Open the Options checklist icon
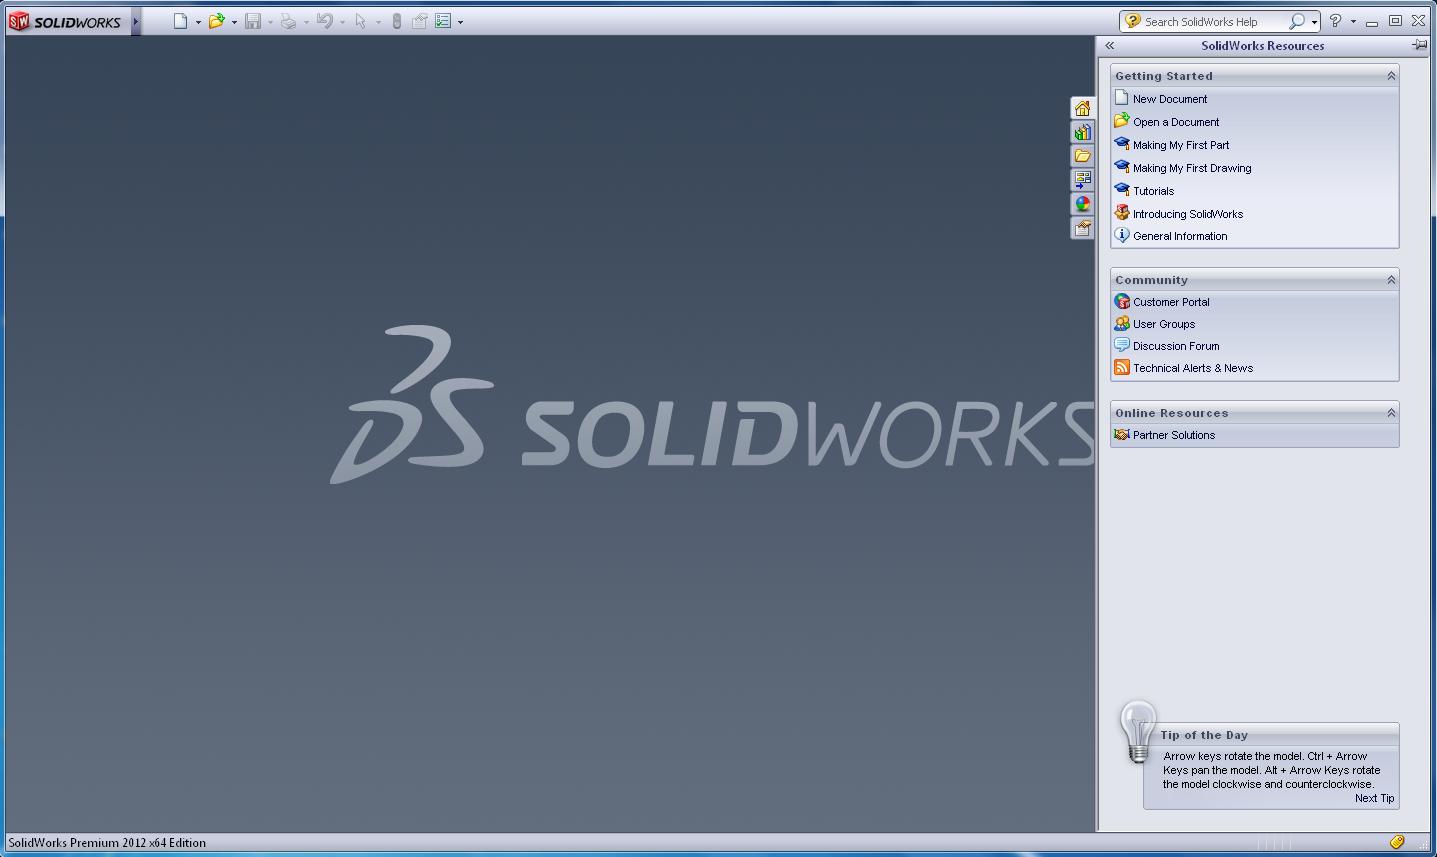 pos(443,21)
